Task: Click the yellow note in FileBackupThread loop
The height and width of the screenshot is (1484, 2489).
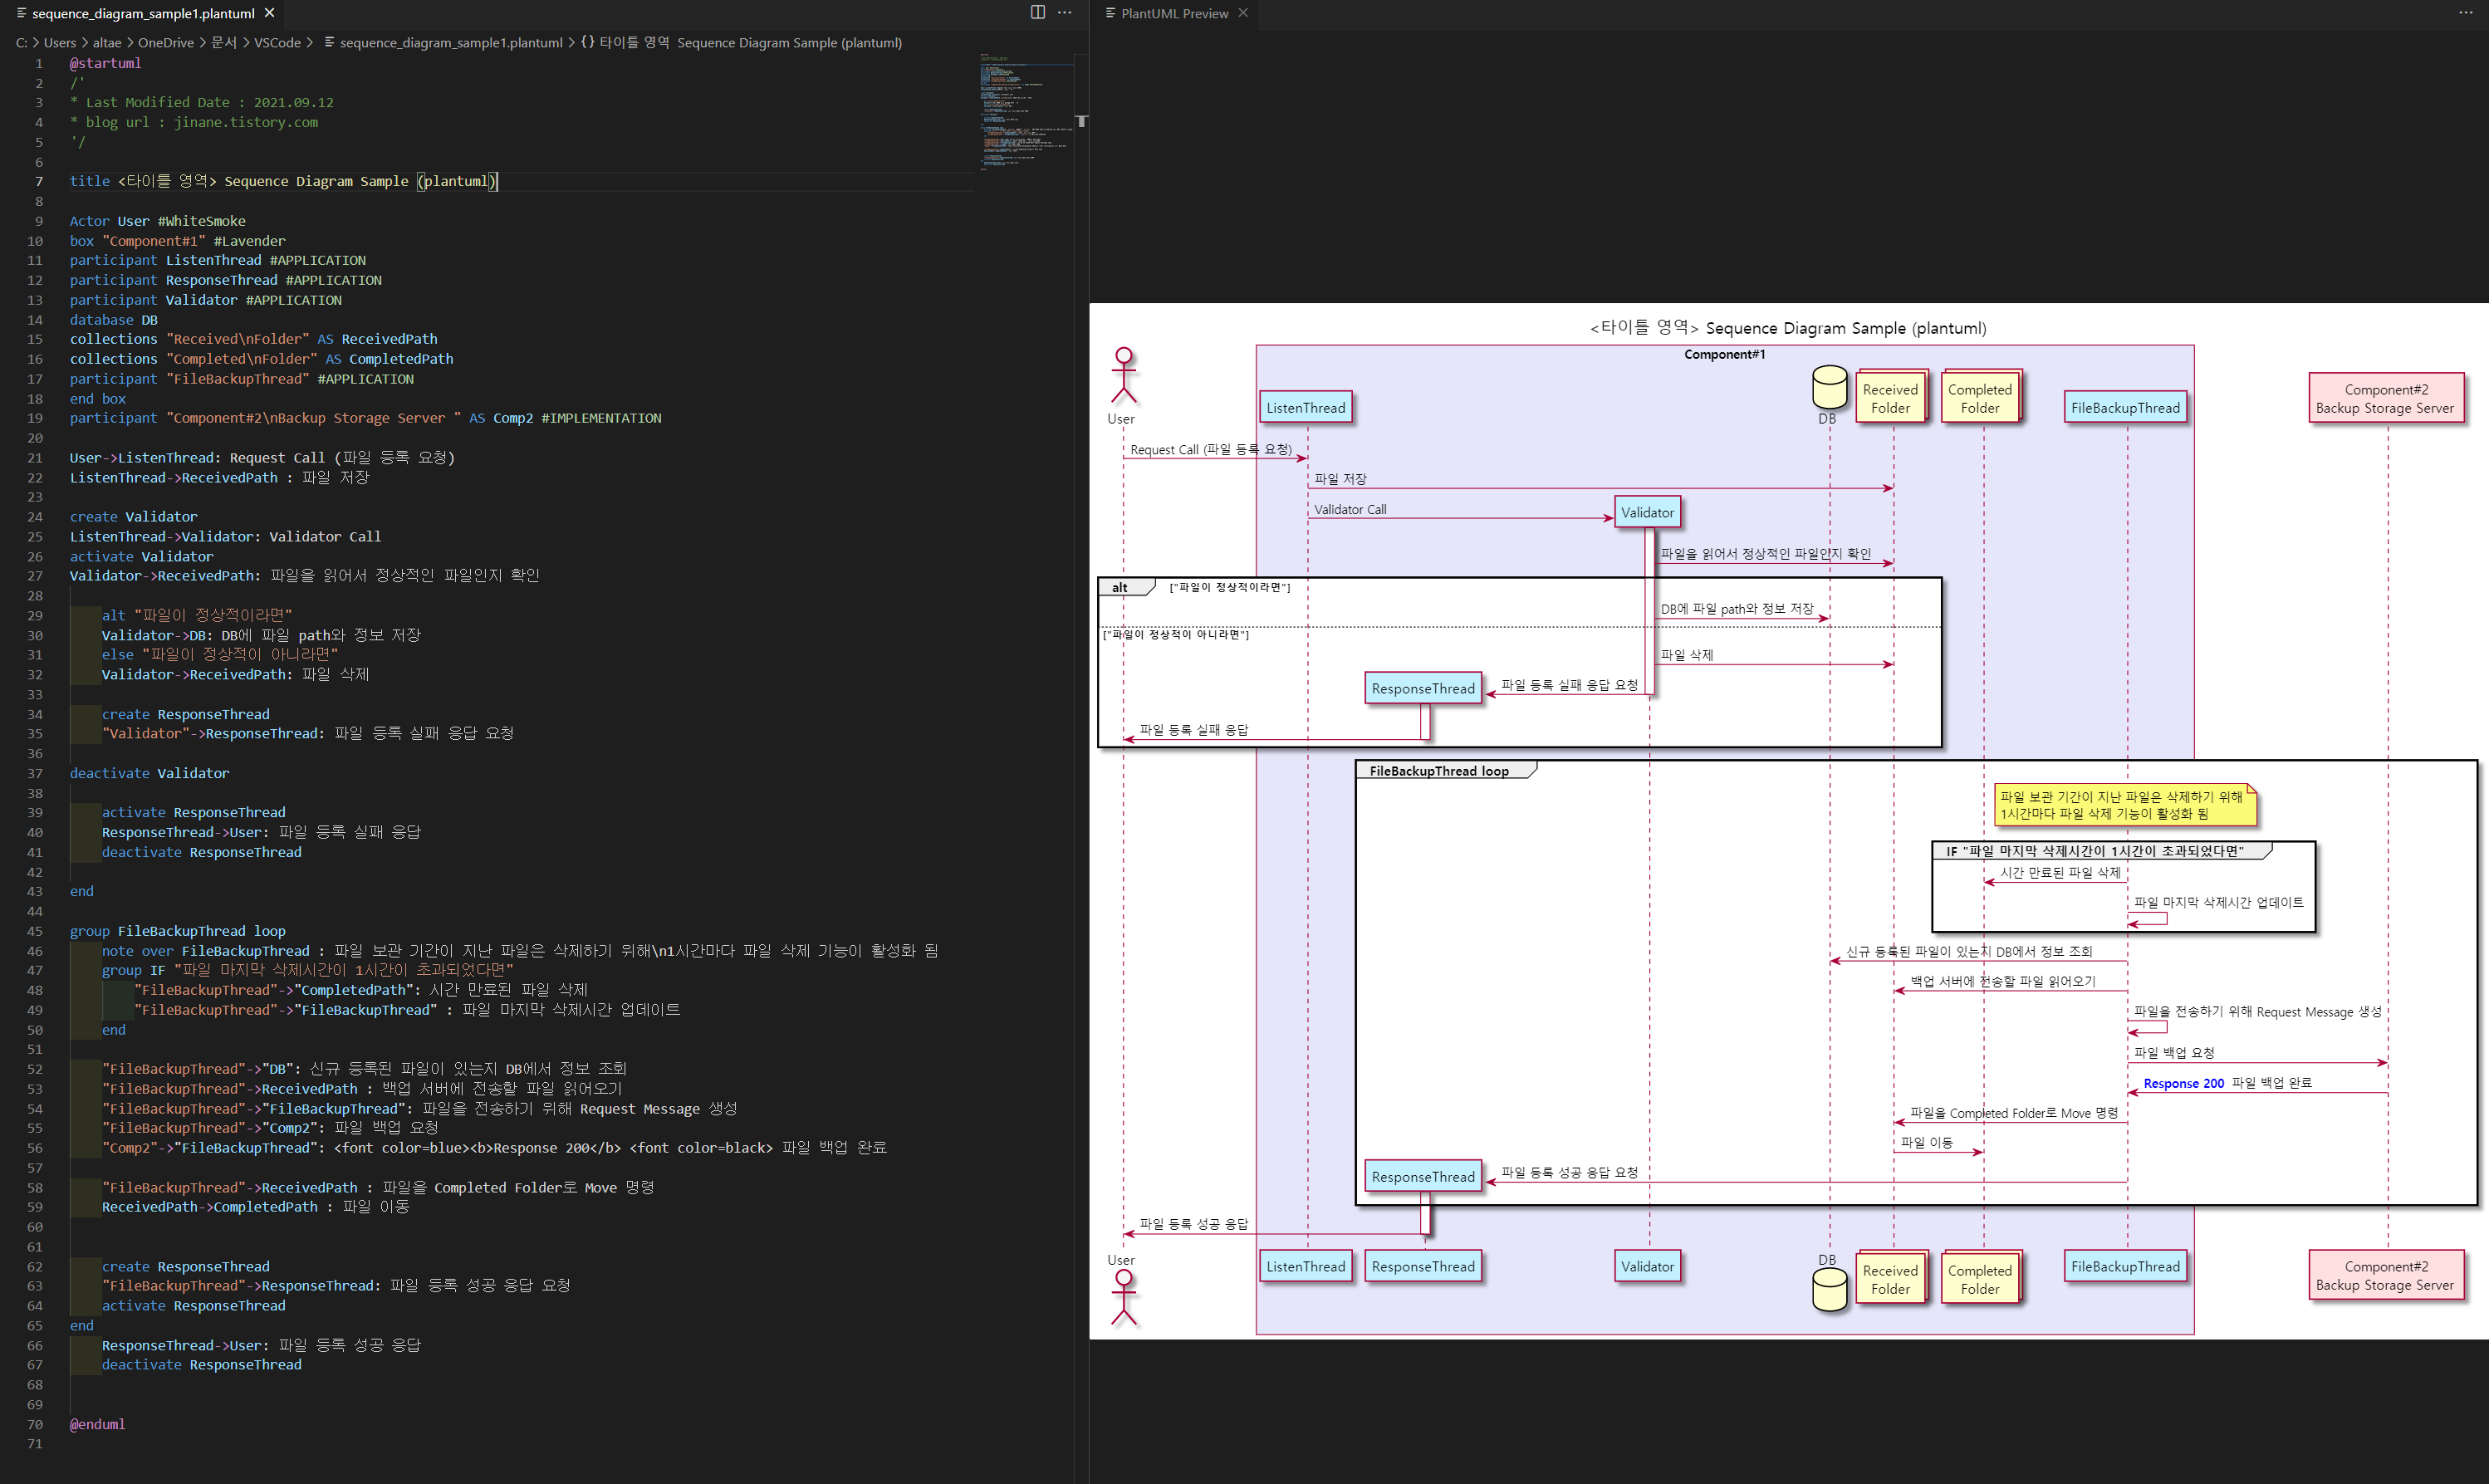Action: [2124, 805]
